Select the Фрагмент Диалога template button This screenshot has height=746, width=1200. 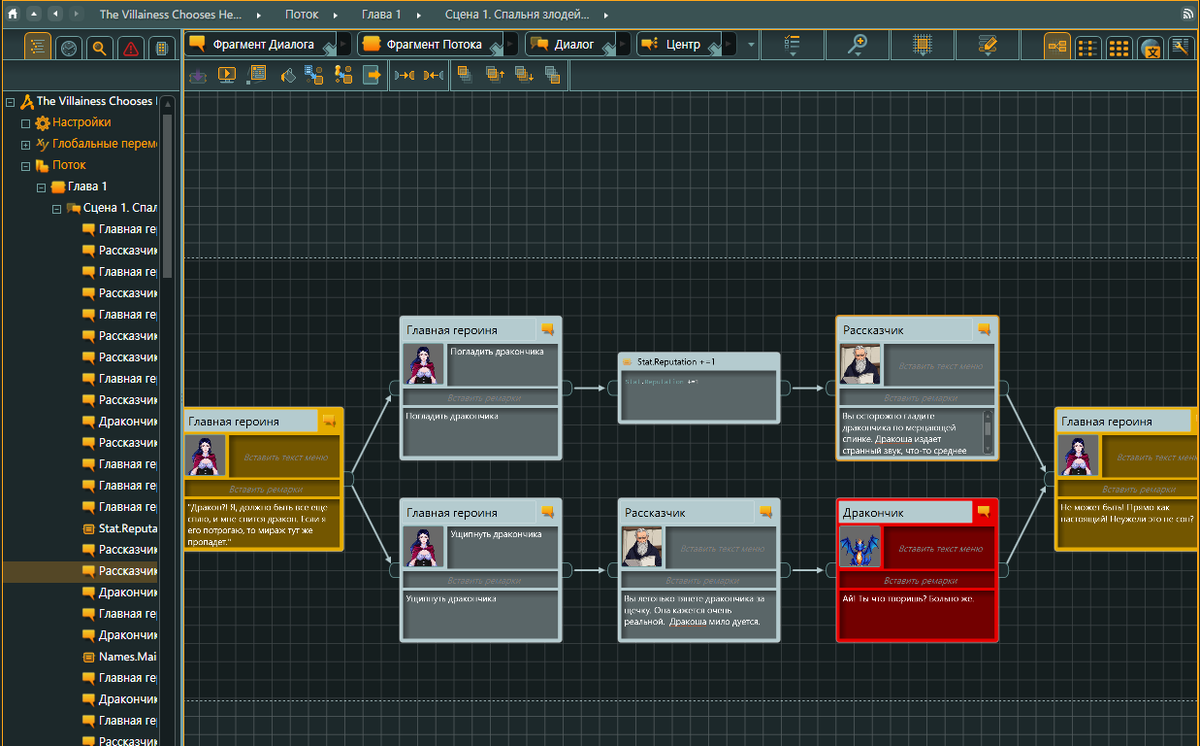pyautogui.click(x=260, y=44)
